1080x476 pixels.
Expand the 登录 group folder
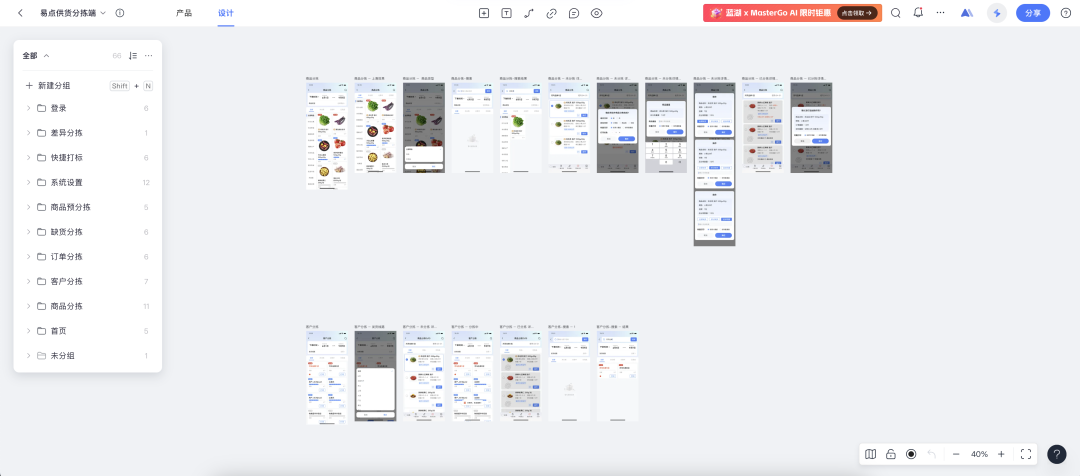click(28, 108)
